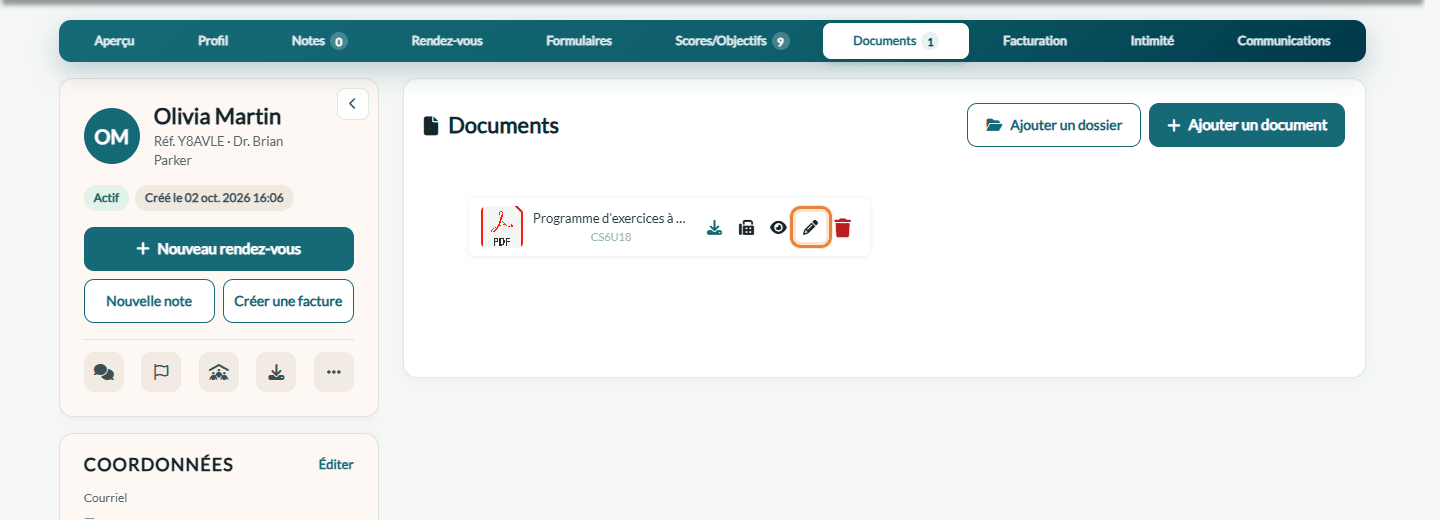Switch to the Profil tab
1440x520 pixels.
[x=213, y=41]
